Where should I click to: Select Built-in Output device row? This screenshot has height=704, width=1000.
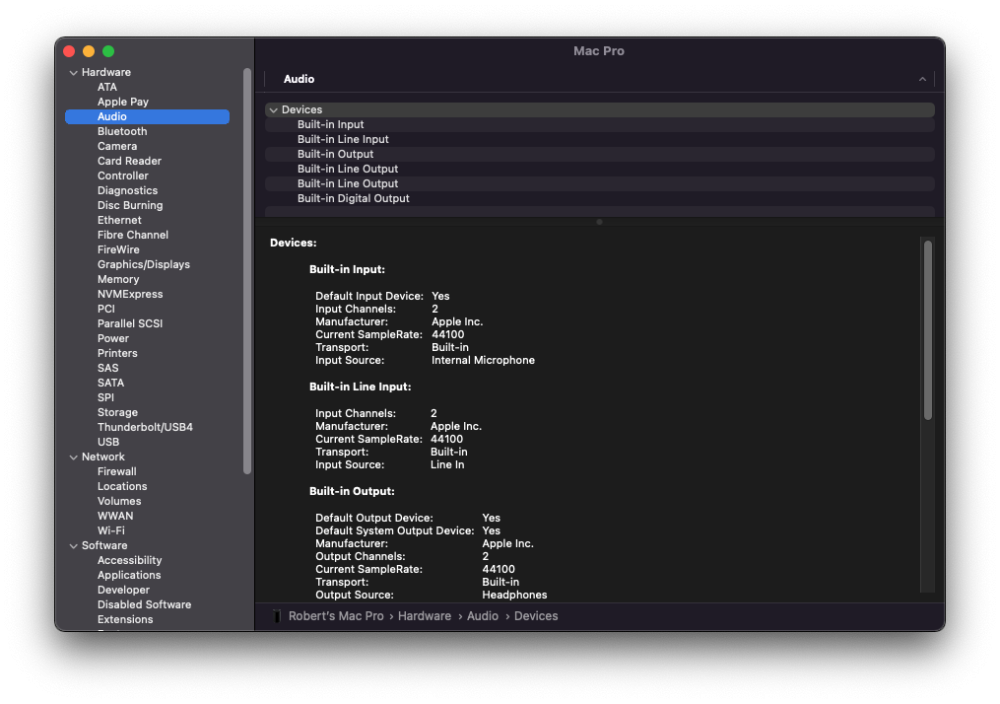pyautogui.click(x=599, y=154)
